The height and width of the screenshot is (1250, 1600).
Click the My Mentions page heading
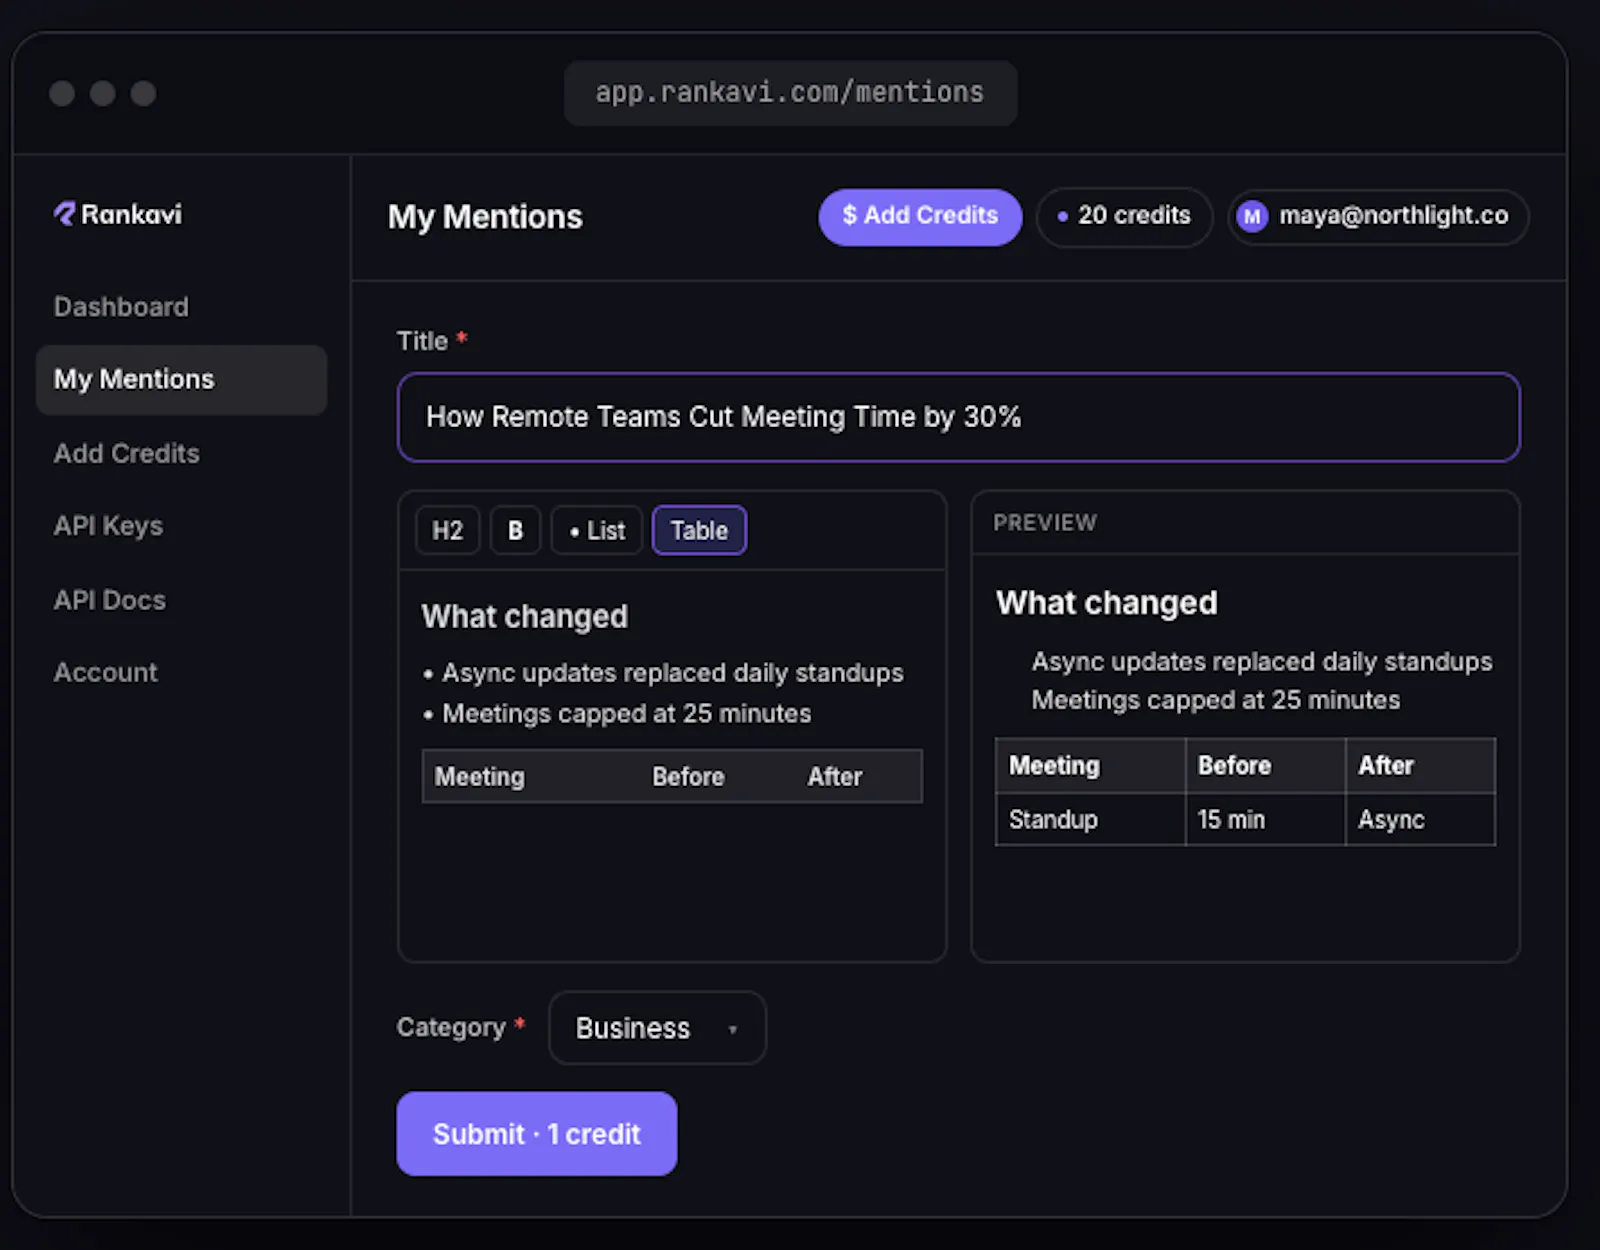[x=485, y=217]
